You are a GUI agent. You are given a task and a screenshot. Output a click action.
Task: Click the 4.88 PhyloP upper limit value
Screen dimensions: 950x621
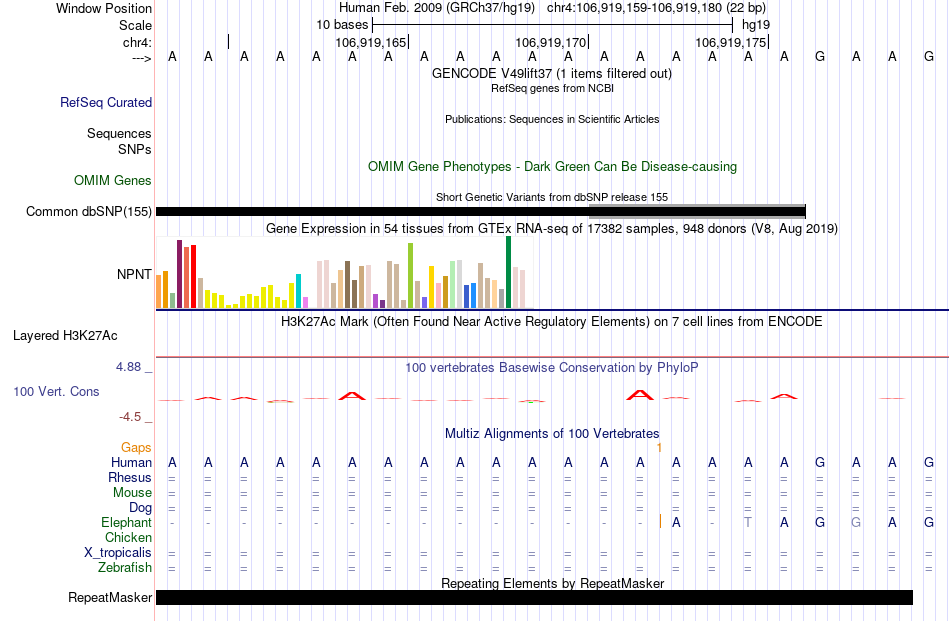click(128, 367)
